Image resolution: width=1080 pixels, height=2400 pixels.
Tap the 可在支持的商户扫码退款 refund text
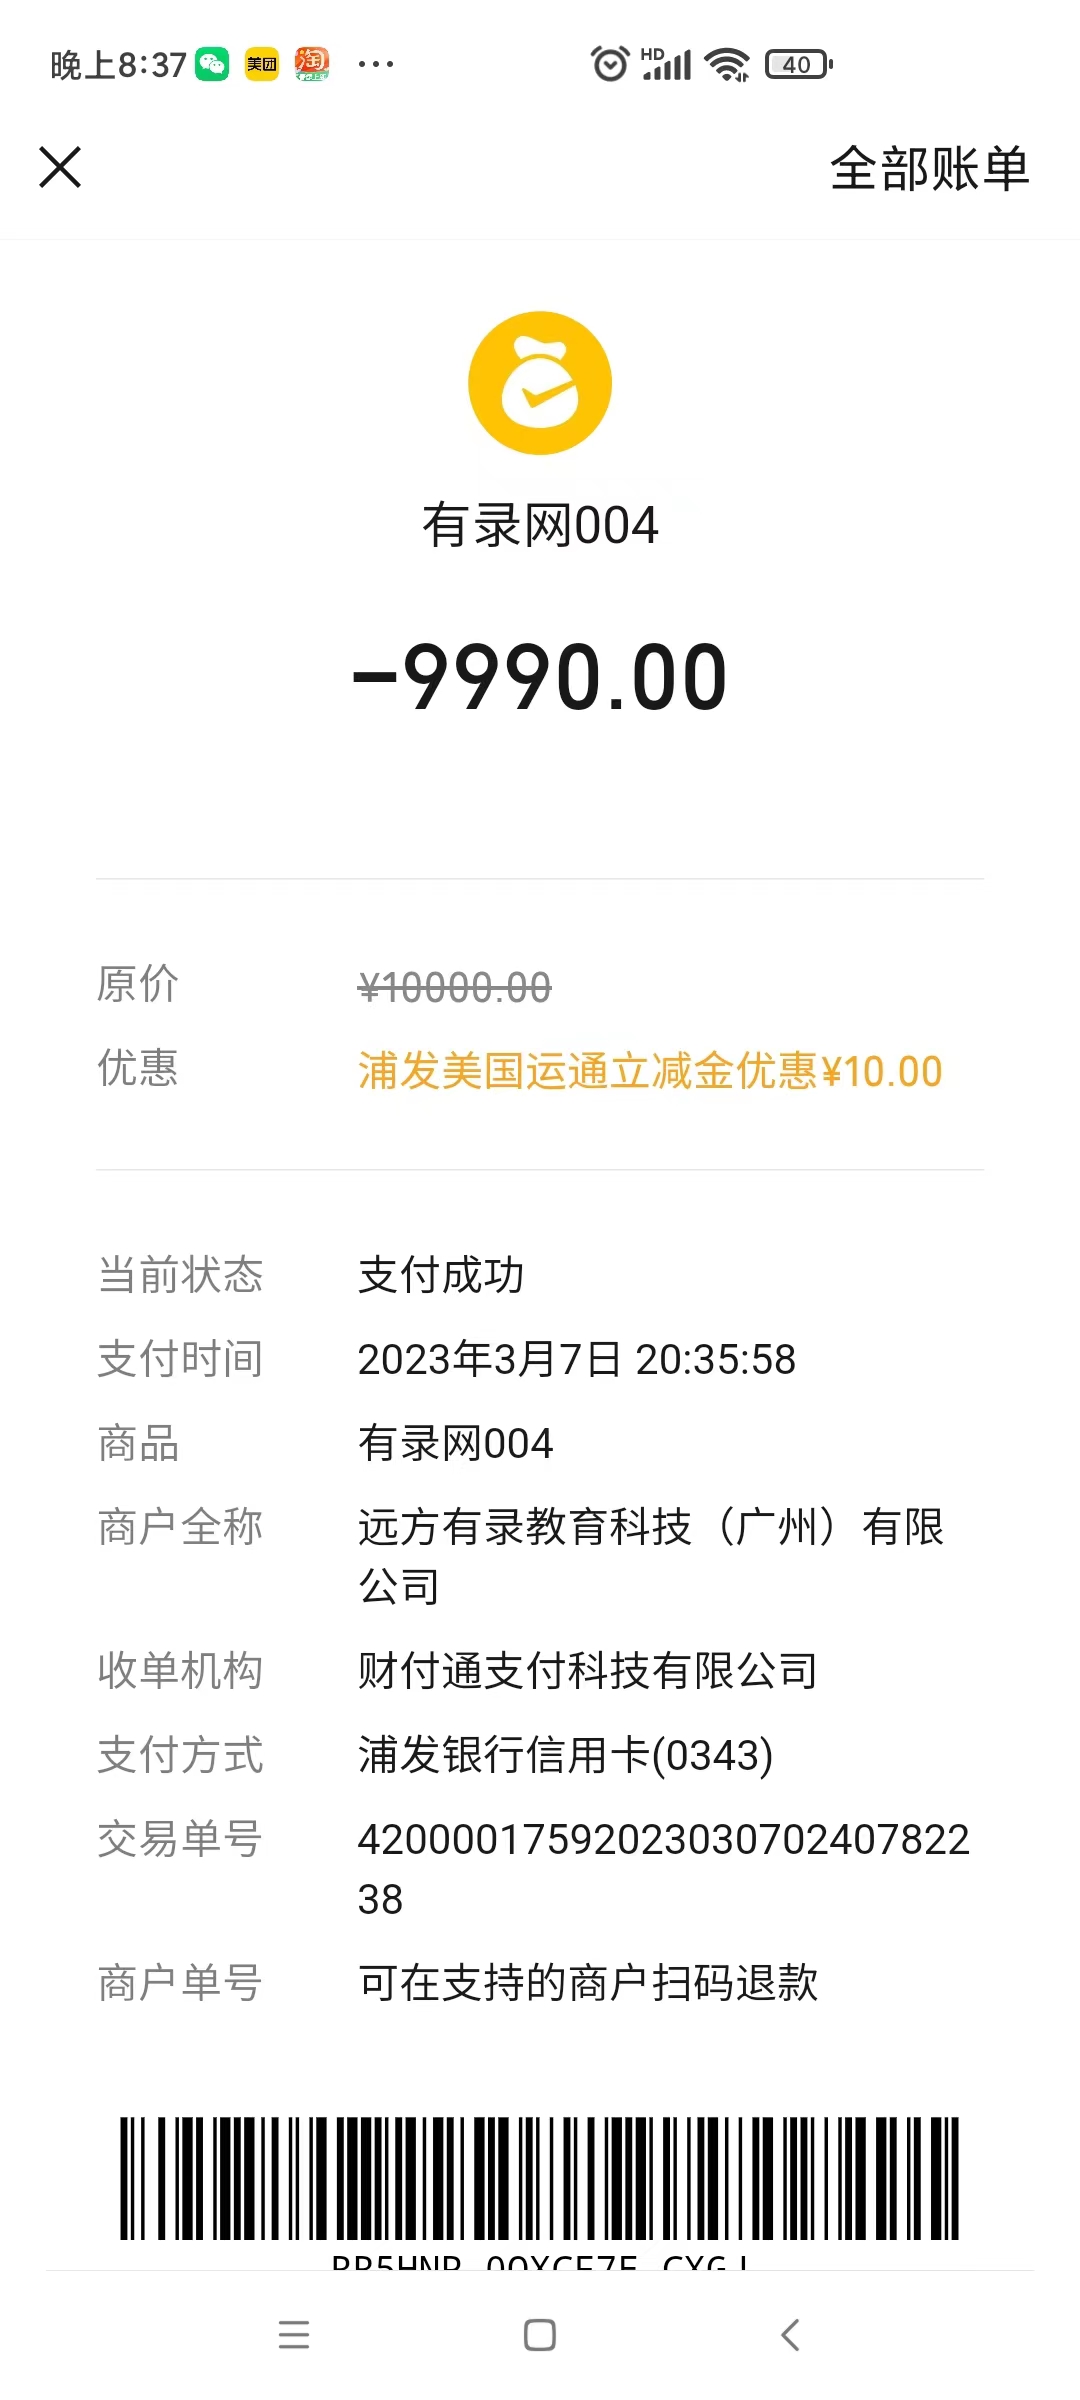click(588, 1983)
